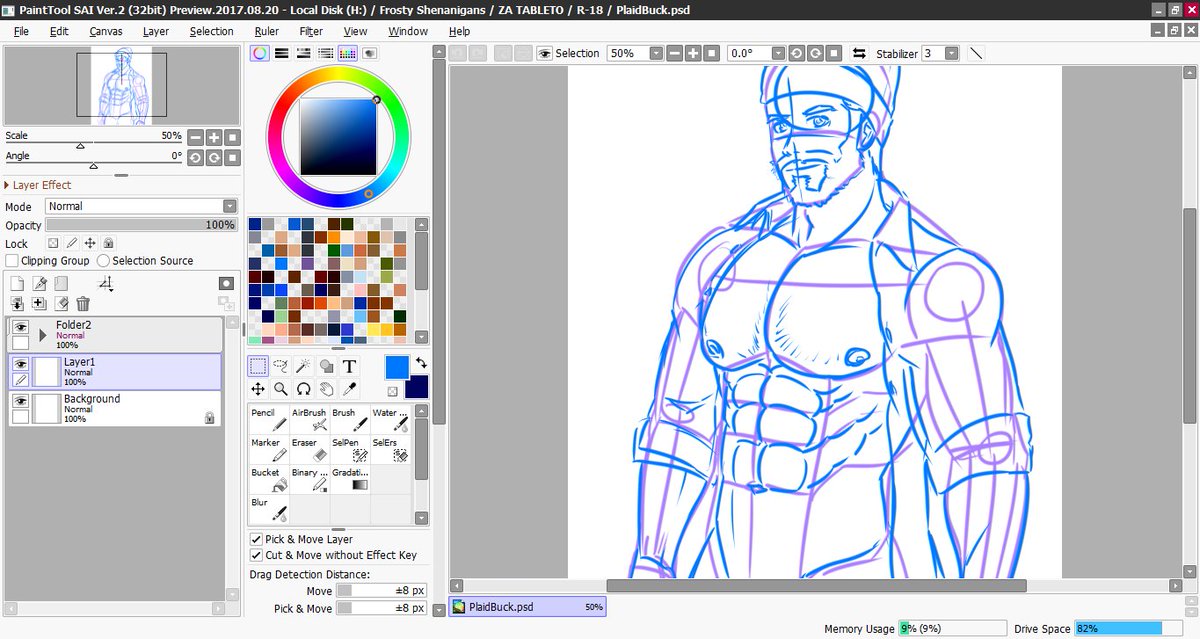
Task: Enable the Clipping Group checkbox
Action: 12,261
